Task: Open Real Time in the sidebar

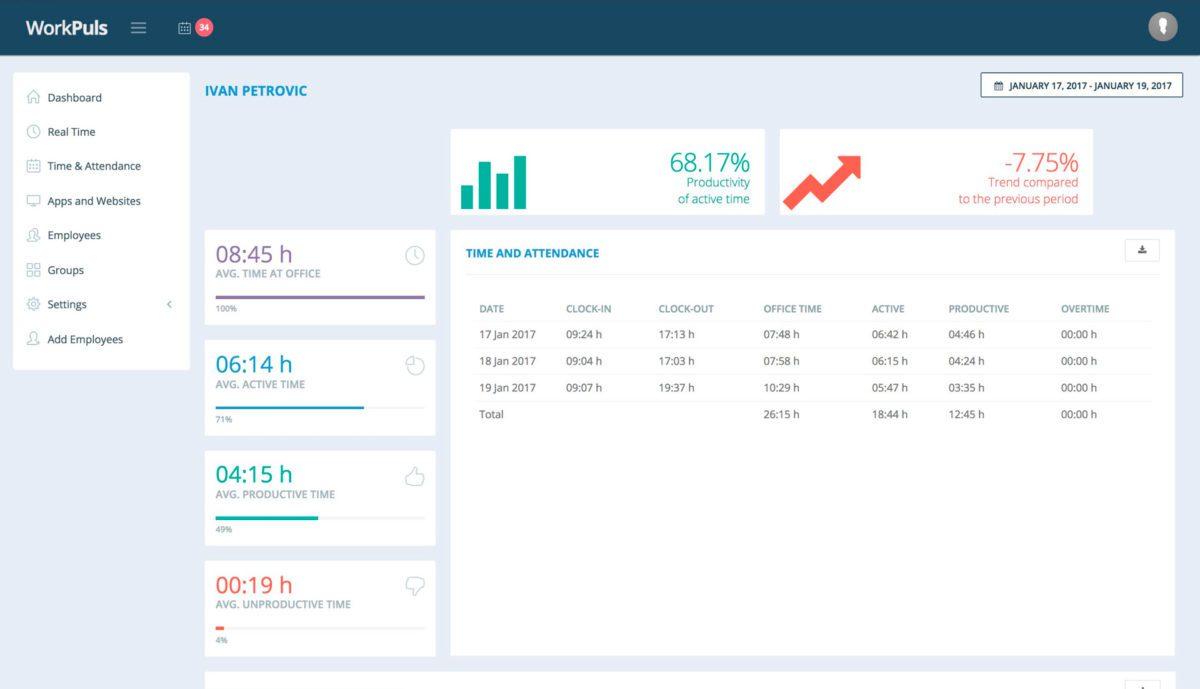Action: point(71,132)
